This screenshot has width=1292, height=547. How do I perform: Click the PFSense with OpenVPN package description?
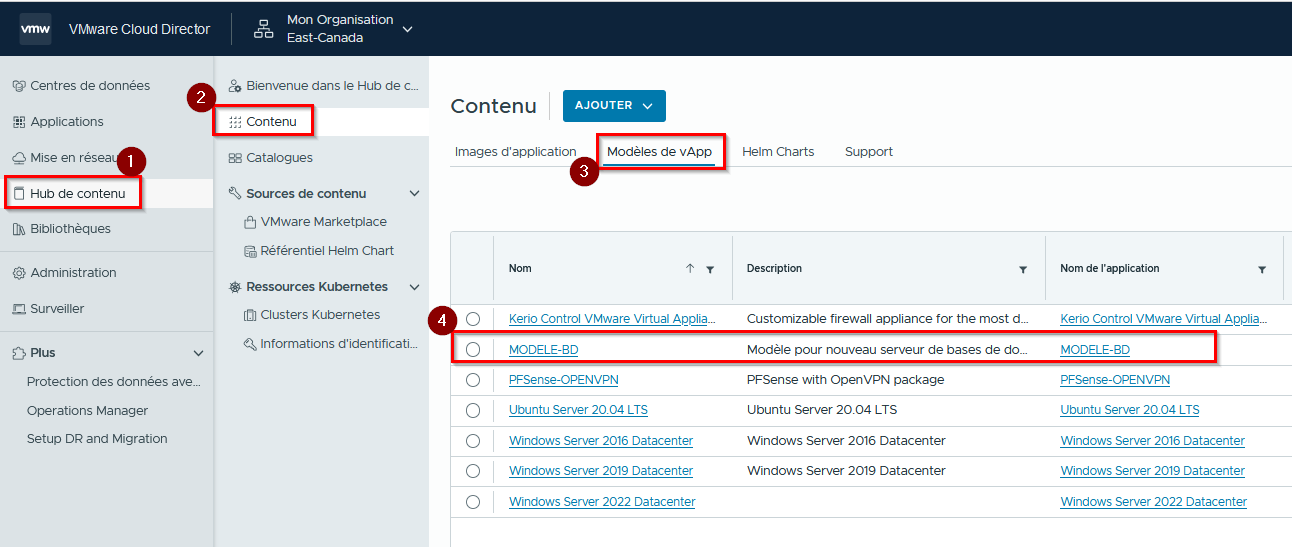[x=845, y=380]
